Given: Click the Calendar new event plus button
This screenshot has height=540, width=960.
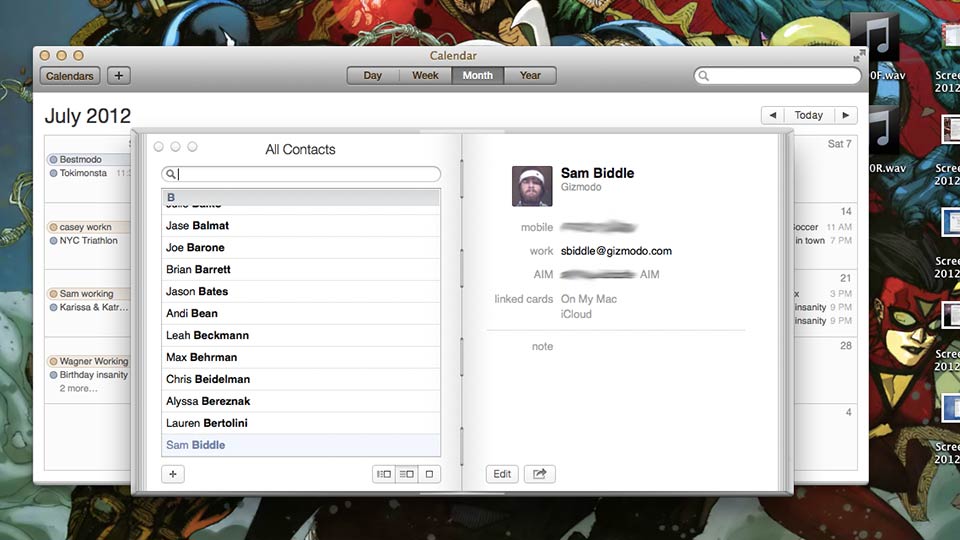Looking at the screenshot, I should [x=118, y=76].
